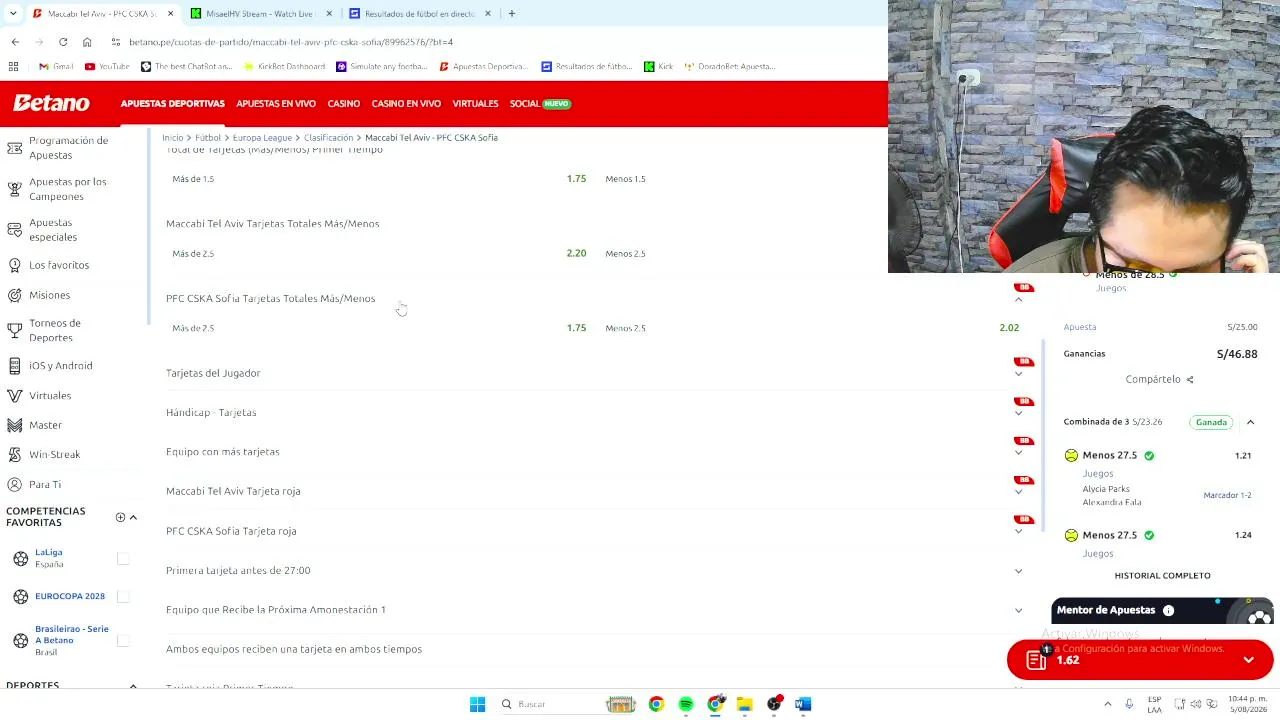
Task: Go to Casino en Vivo
Action: [406, 104]
